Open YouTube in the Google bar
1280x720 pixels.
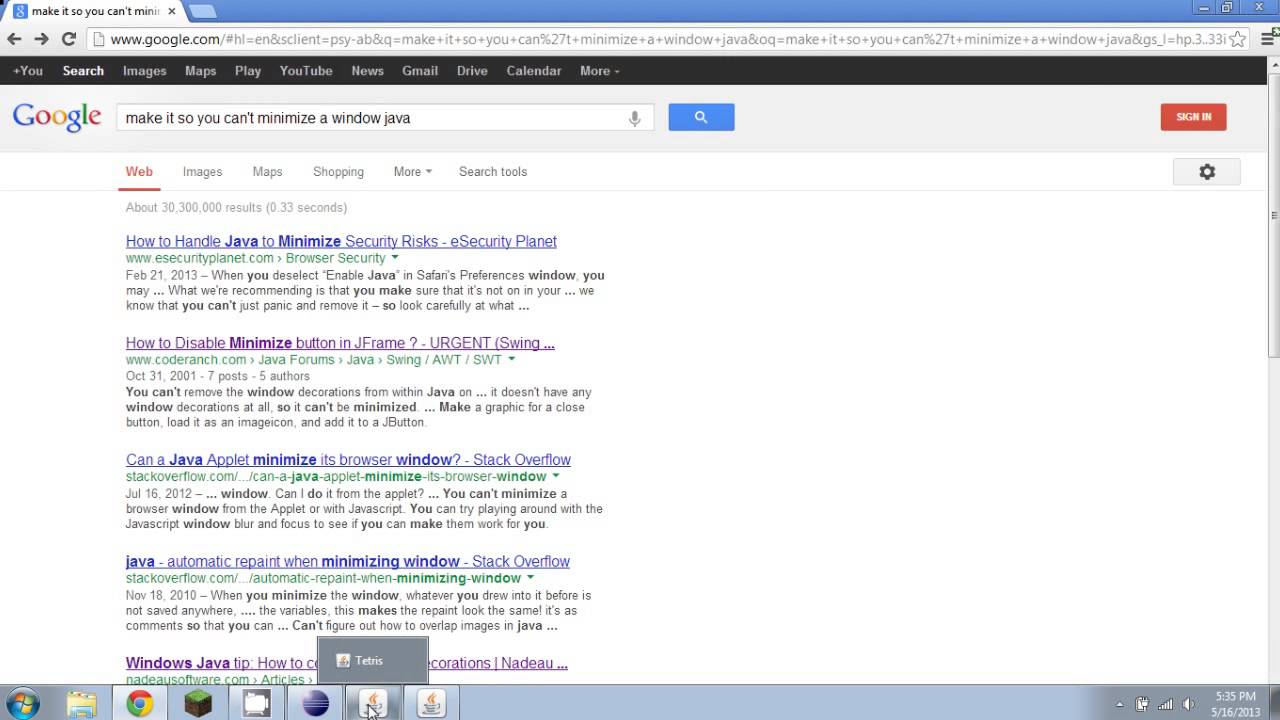(x=306, y=71)
